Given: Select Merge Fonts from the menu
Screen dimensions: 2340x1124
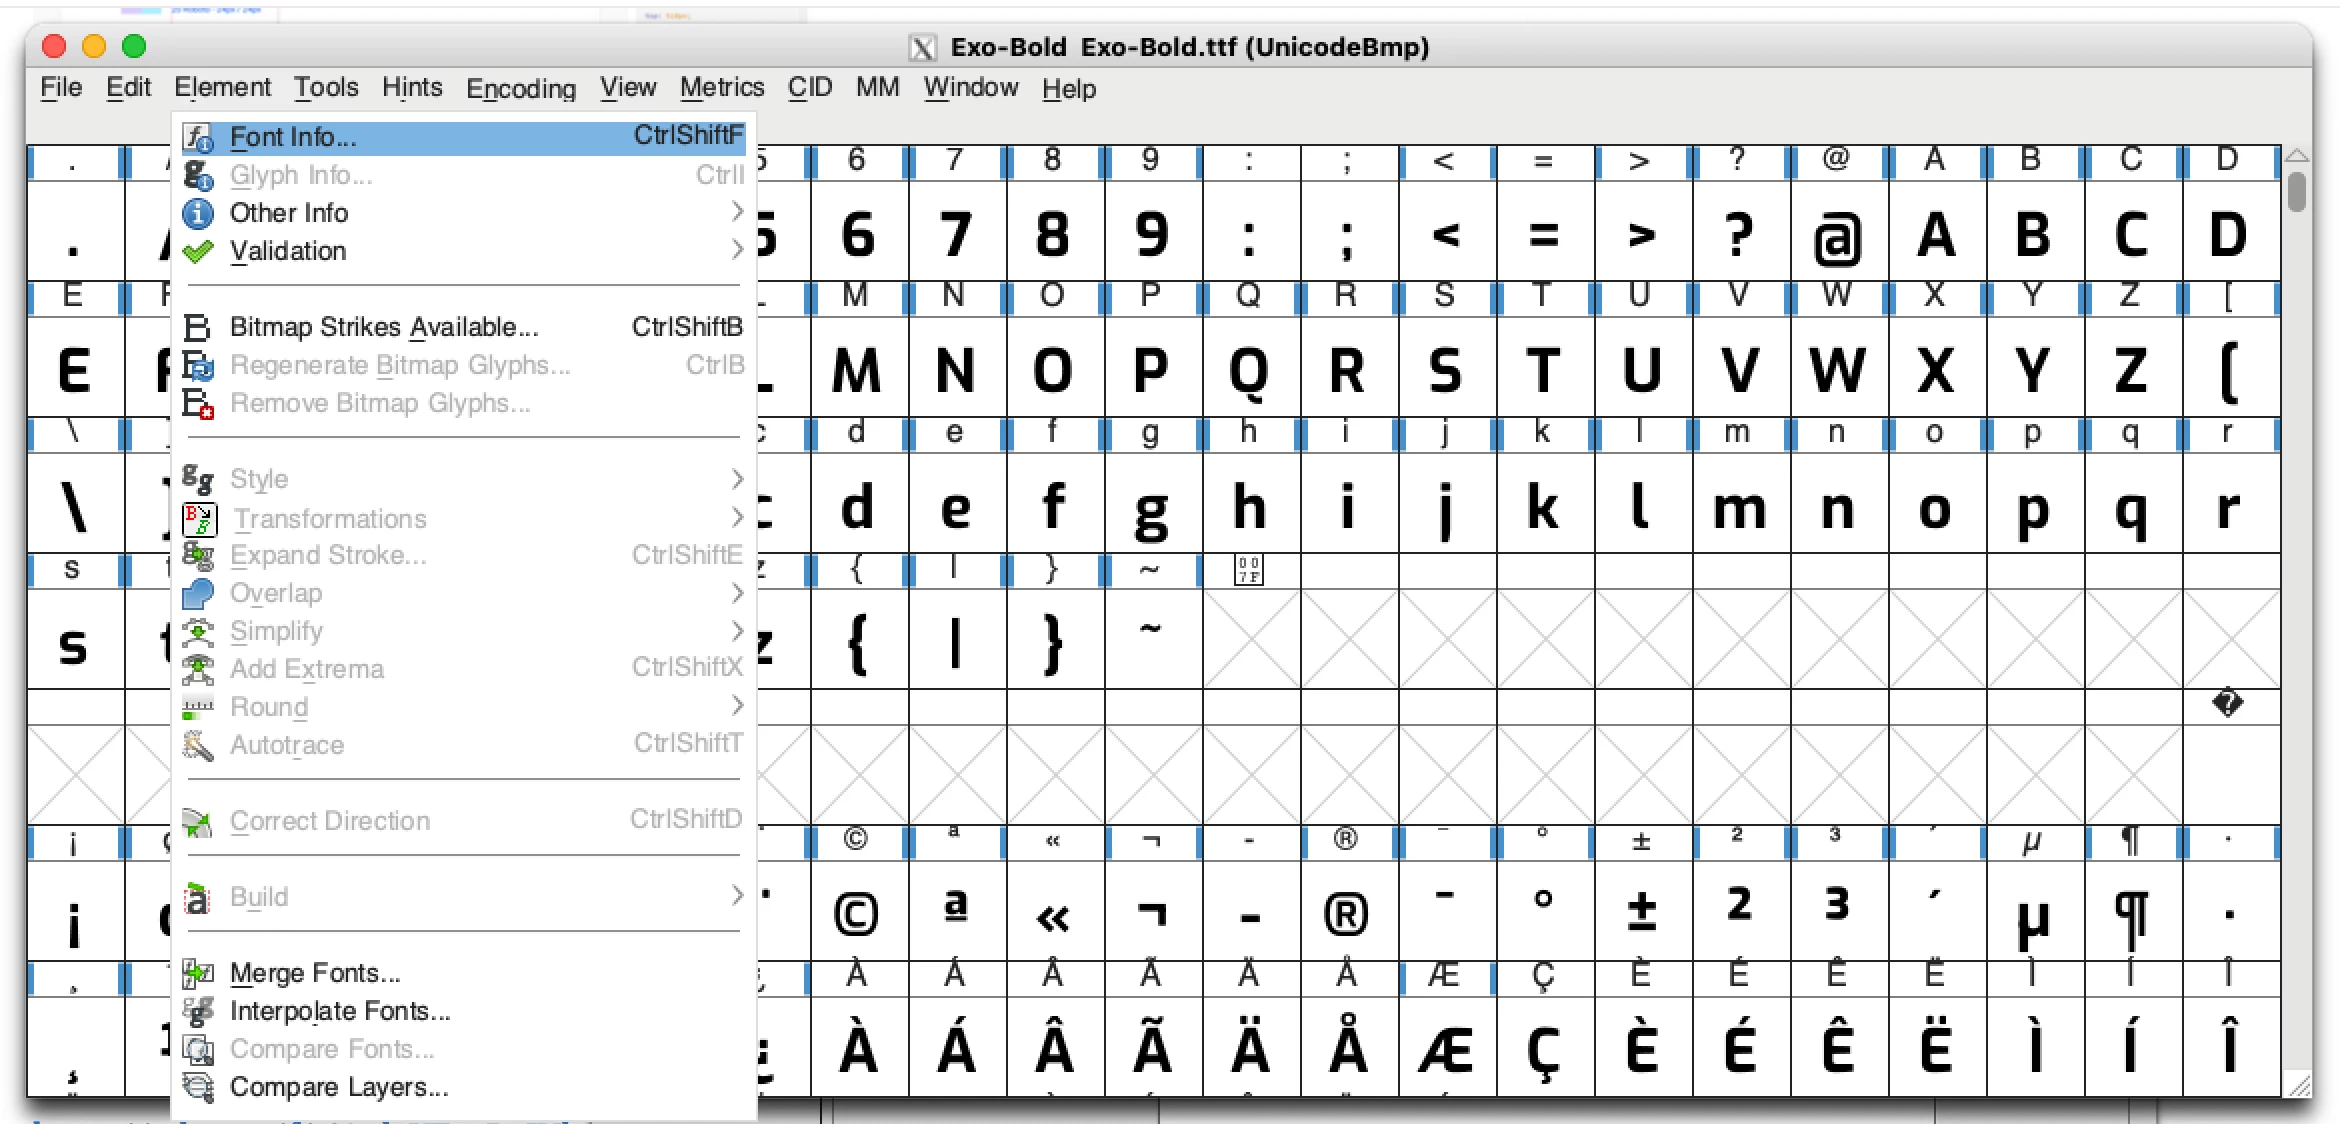Looking at the screenshot, I should click(315, 973).
